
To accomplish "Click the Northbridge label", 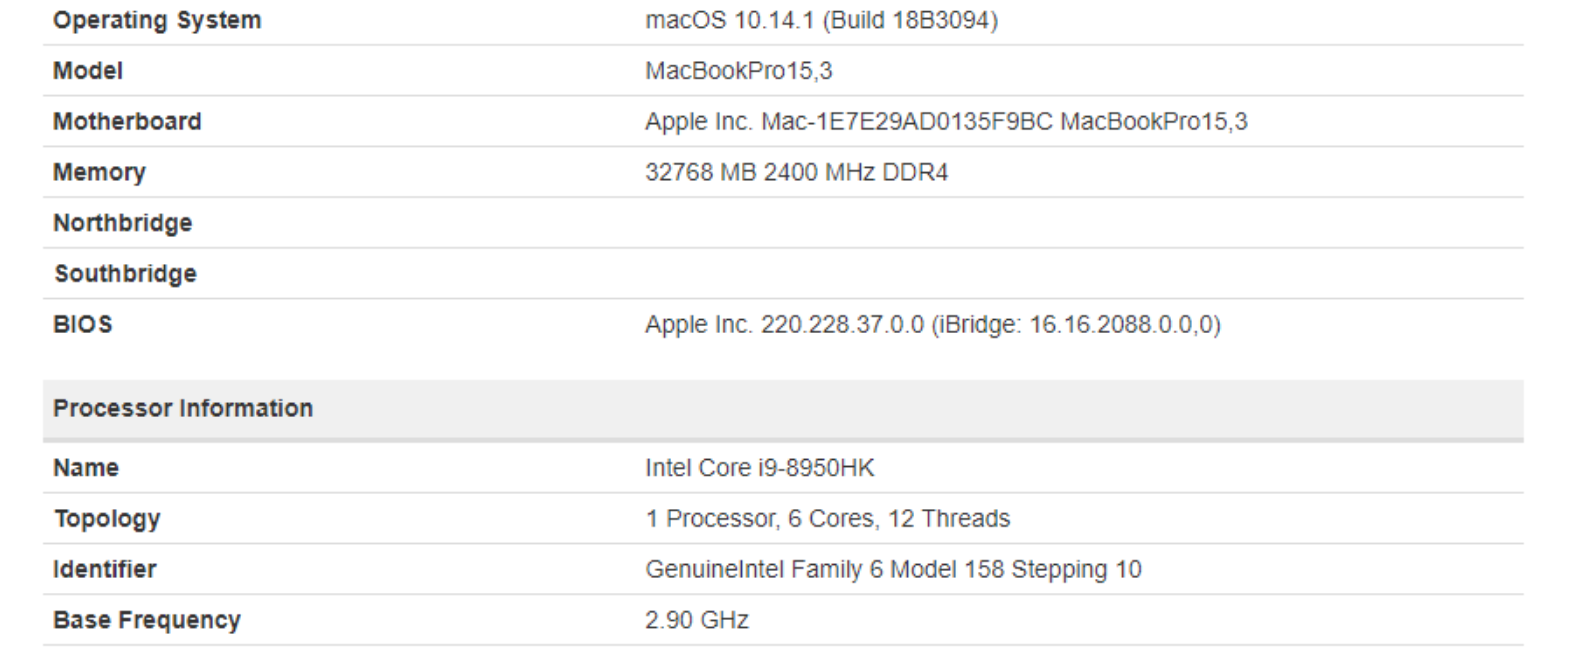I will (x=122, y=223).
